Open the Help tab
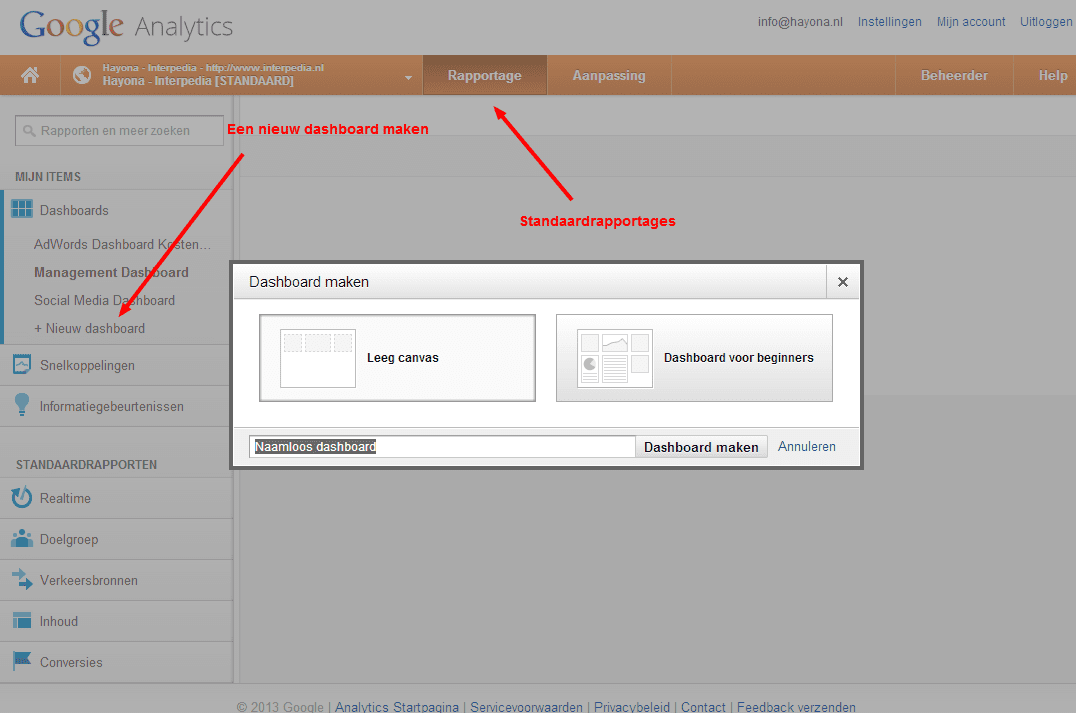Image resolution: width=1076 pixels, height=713 pixels. tap(1052, 75)
